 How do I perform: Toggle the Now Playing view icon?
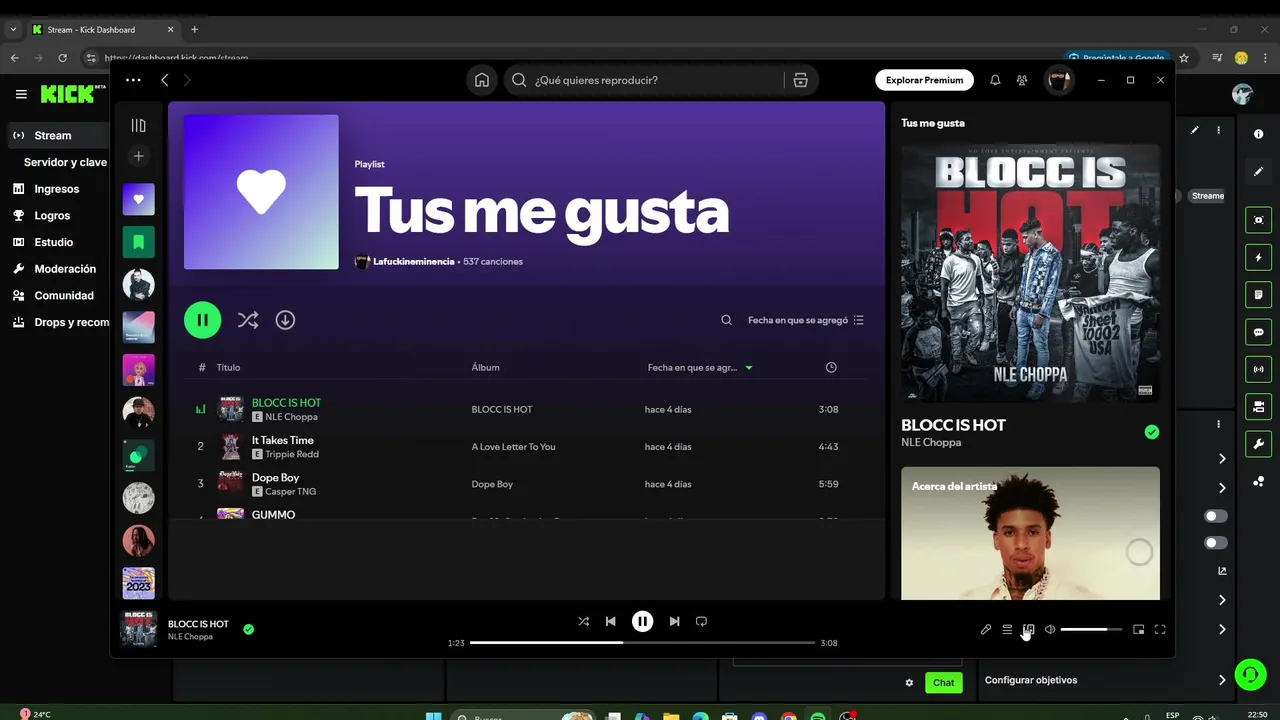pyautogui.click(x=1028, y=629)
